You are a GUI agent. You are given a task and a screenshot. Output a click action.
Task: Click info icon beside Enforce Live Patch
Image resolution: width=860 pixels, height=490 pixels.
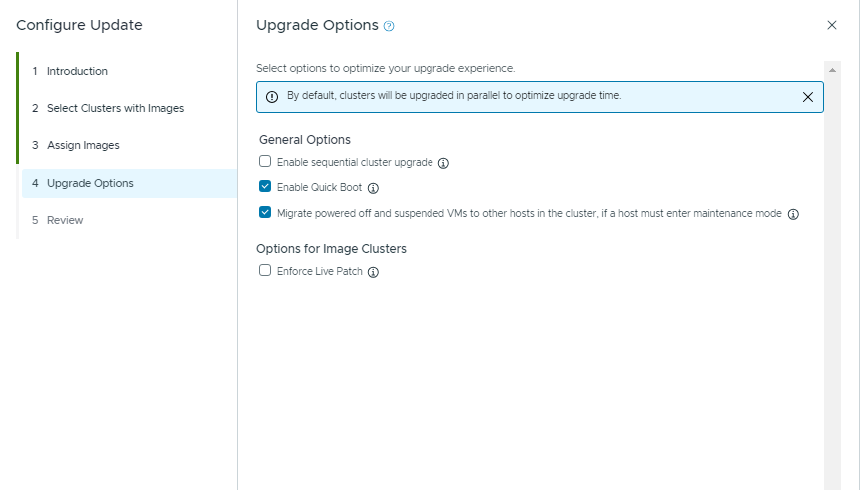point(373,272)
